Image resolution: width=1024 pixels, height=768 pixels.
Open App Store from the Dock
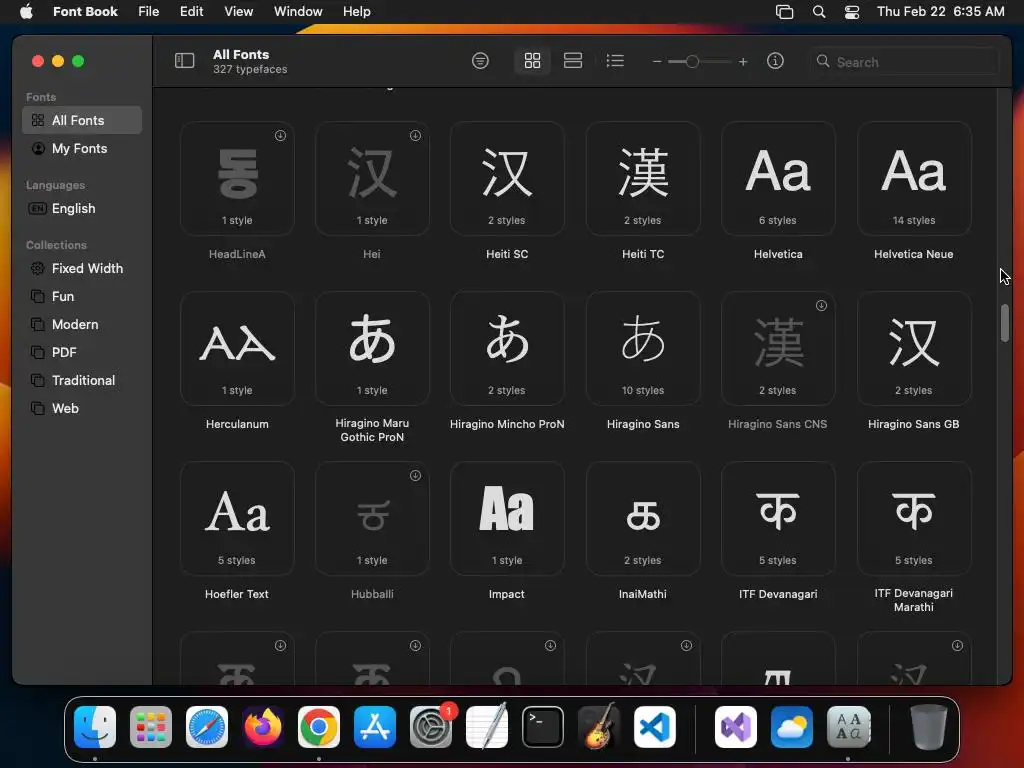(x=375, y=727)
